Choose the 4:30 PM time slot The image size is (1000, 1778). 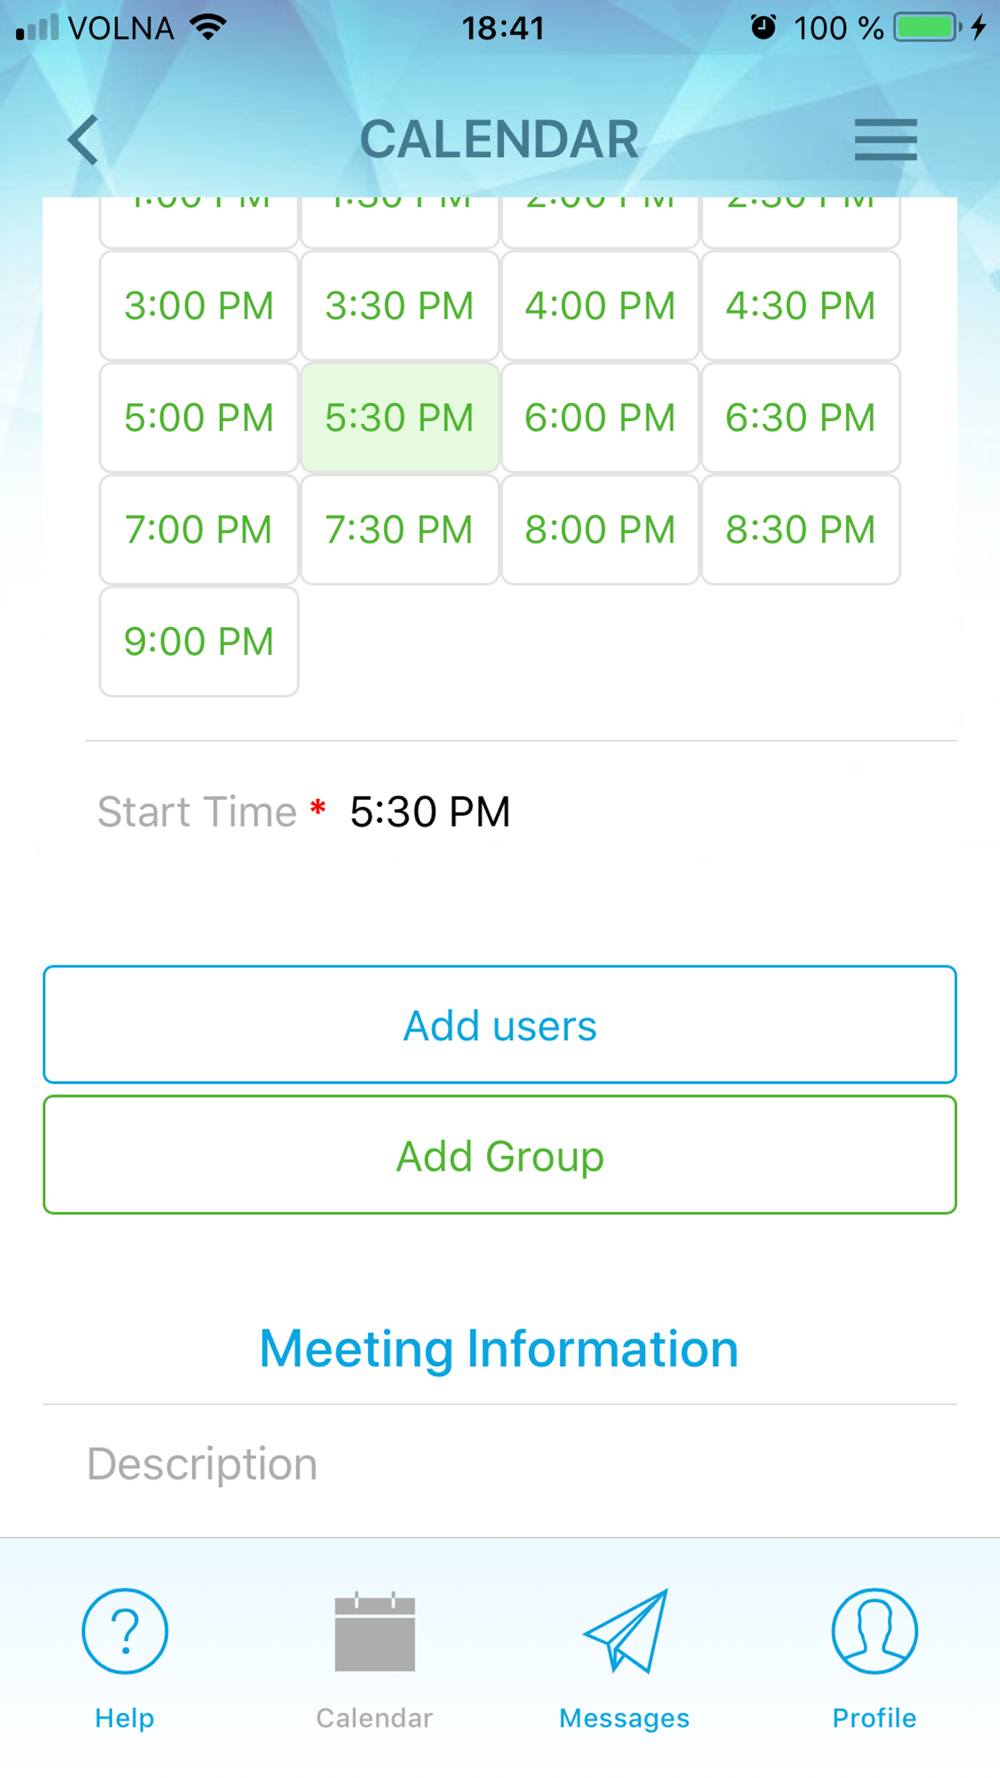coord(801,305)
